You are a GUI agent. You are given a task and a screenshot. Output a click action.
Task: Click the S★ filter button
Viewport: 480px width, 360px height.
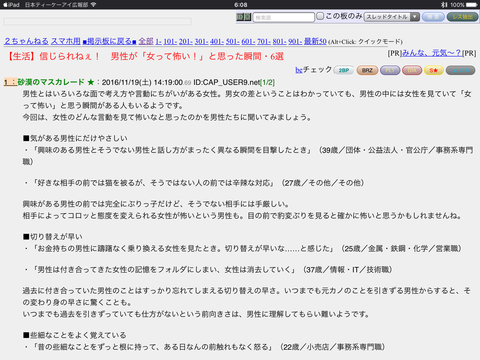click(434, 70)
